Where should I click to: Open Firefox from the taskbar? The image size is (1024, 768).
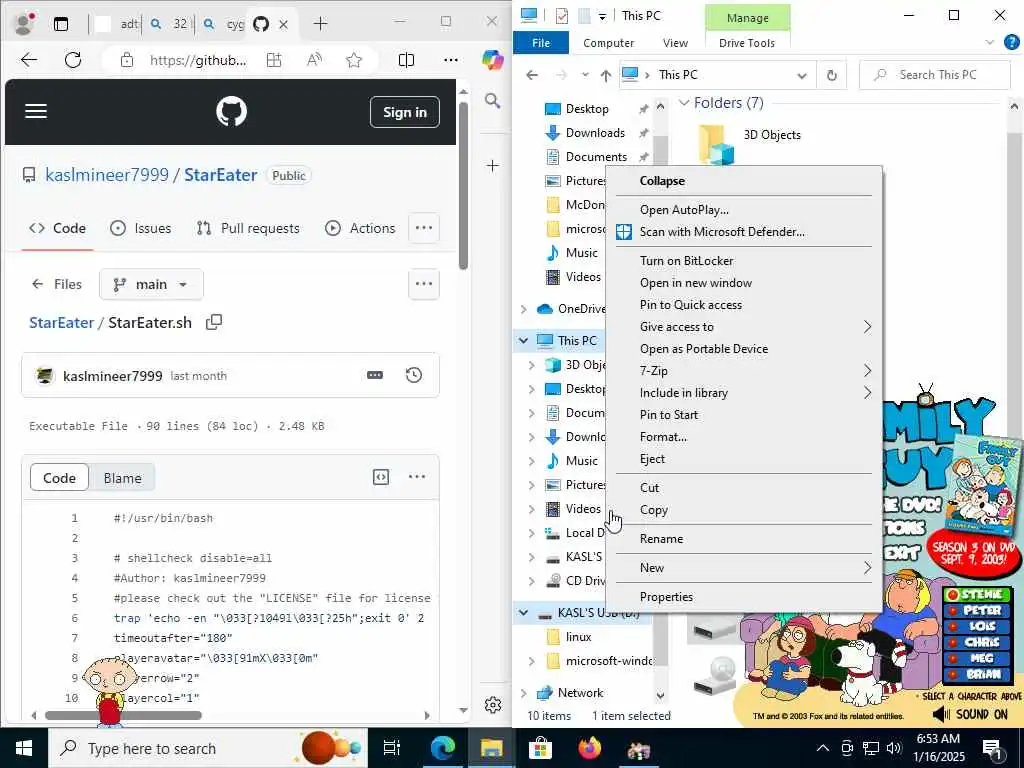[x=590, y=748]
